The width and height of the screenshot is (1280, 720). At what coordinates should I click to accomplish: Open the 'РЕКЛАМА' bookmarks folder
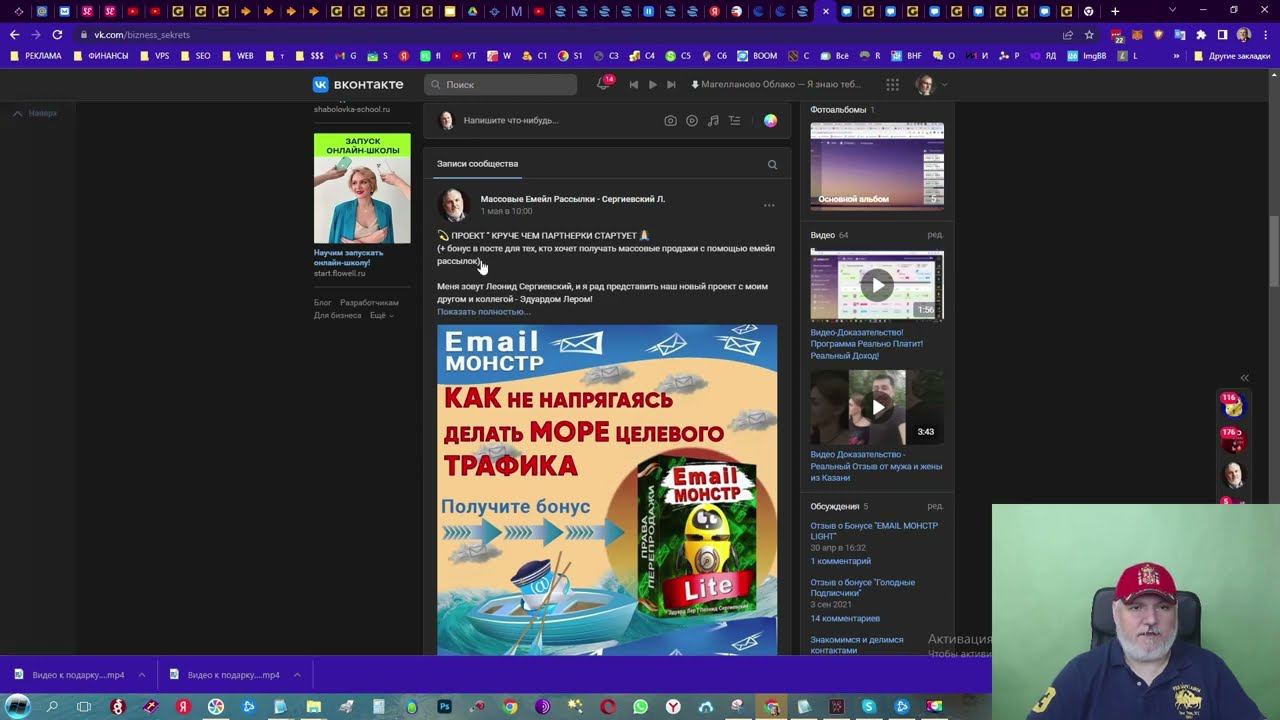click(x=35, y=56)
